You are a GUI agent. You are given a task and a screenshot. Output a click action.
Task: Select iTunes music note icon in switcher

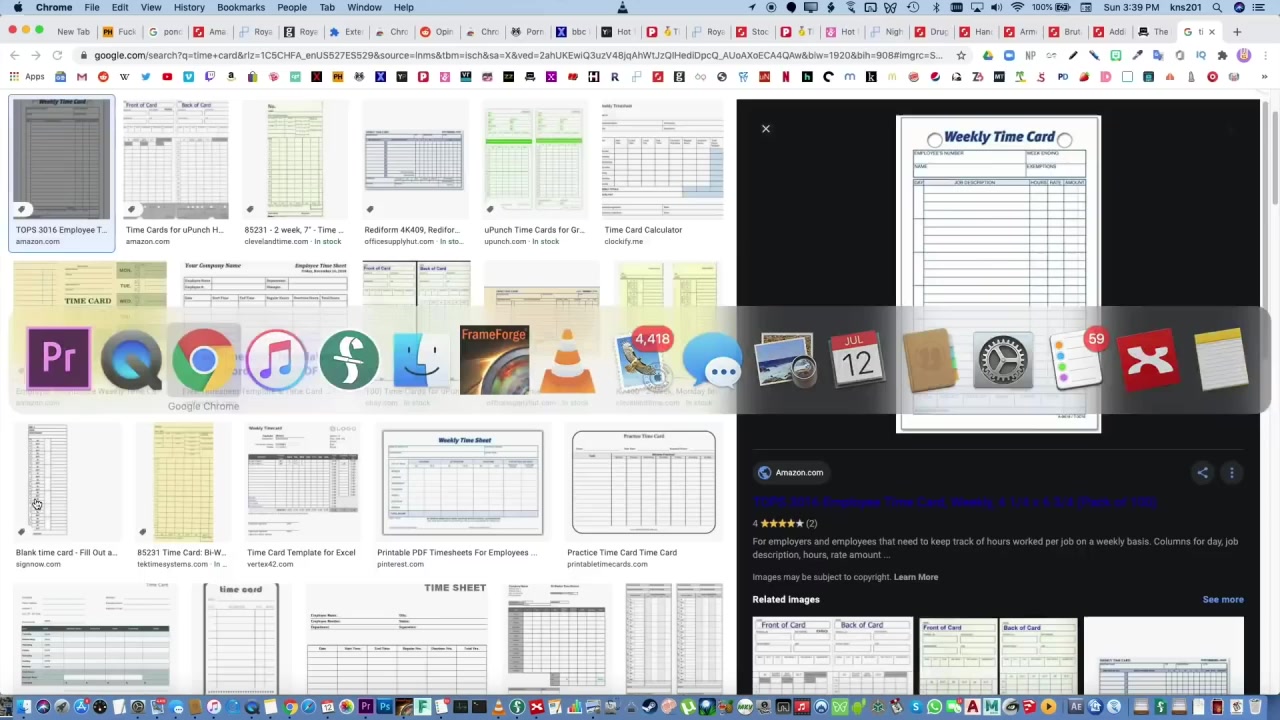[x=276, y=358]
